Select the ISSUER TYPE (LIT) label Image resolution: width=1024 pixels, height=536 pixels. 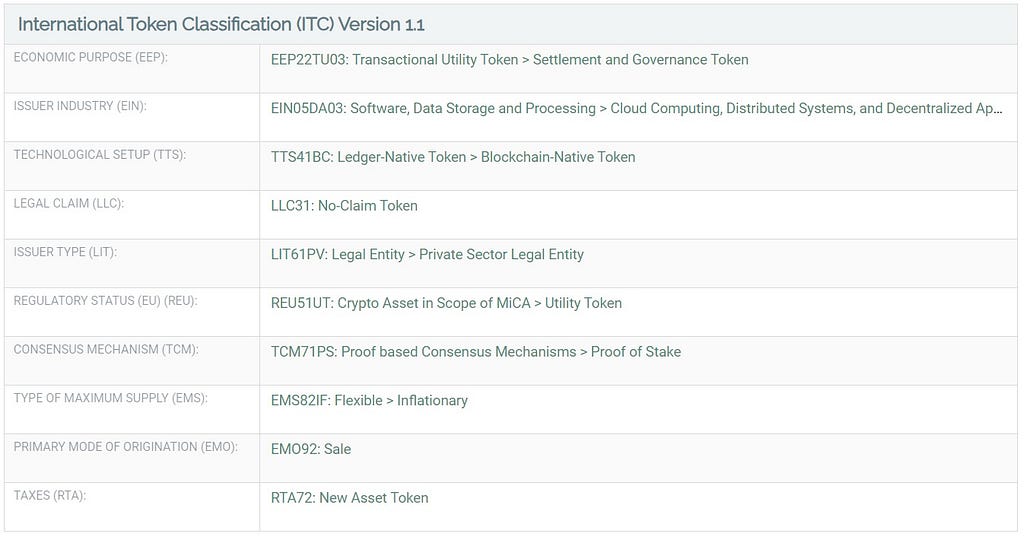65,252
